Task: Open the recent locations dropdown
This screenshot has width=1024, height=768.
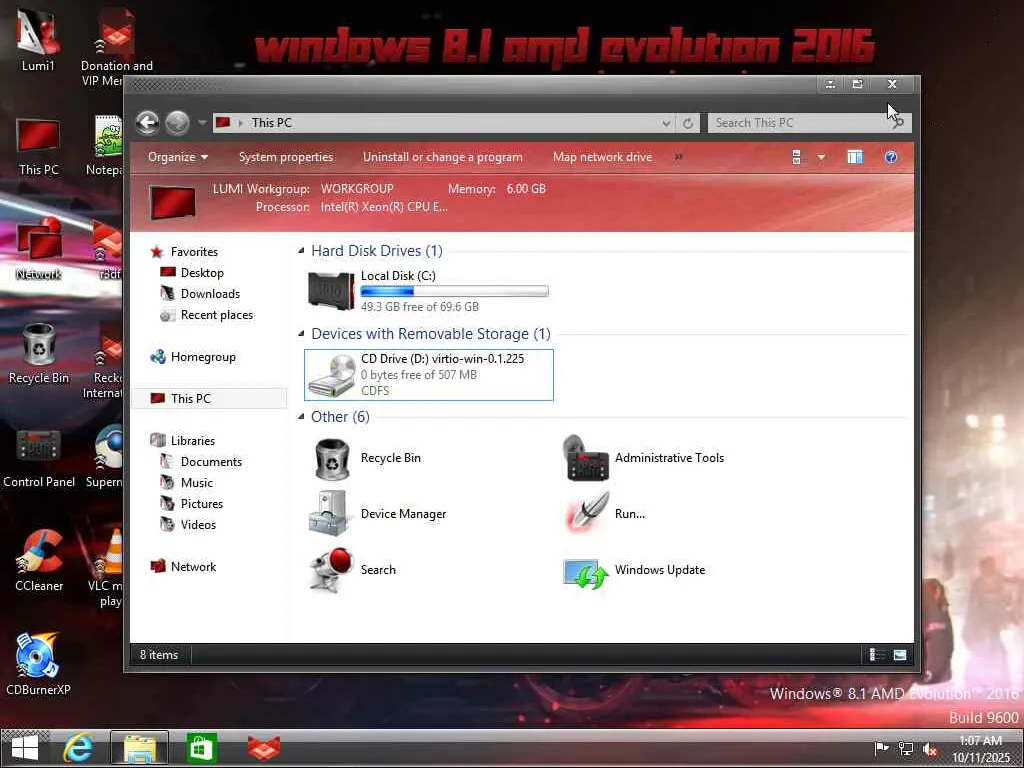Action: [x=202, y=123]
